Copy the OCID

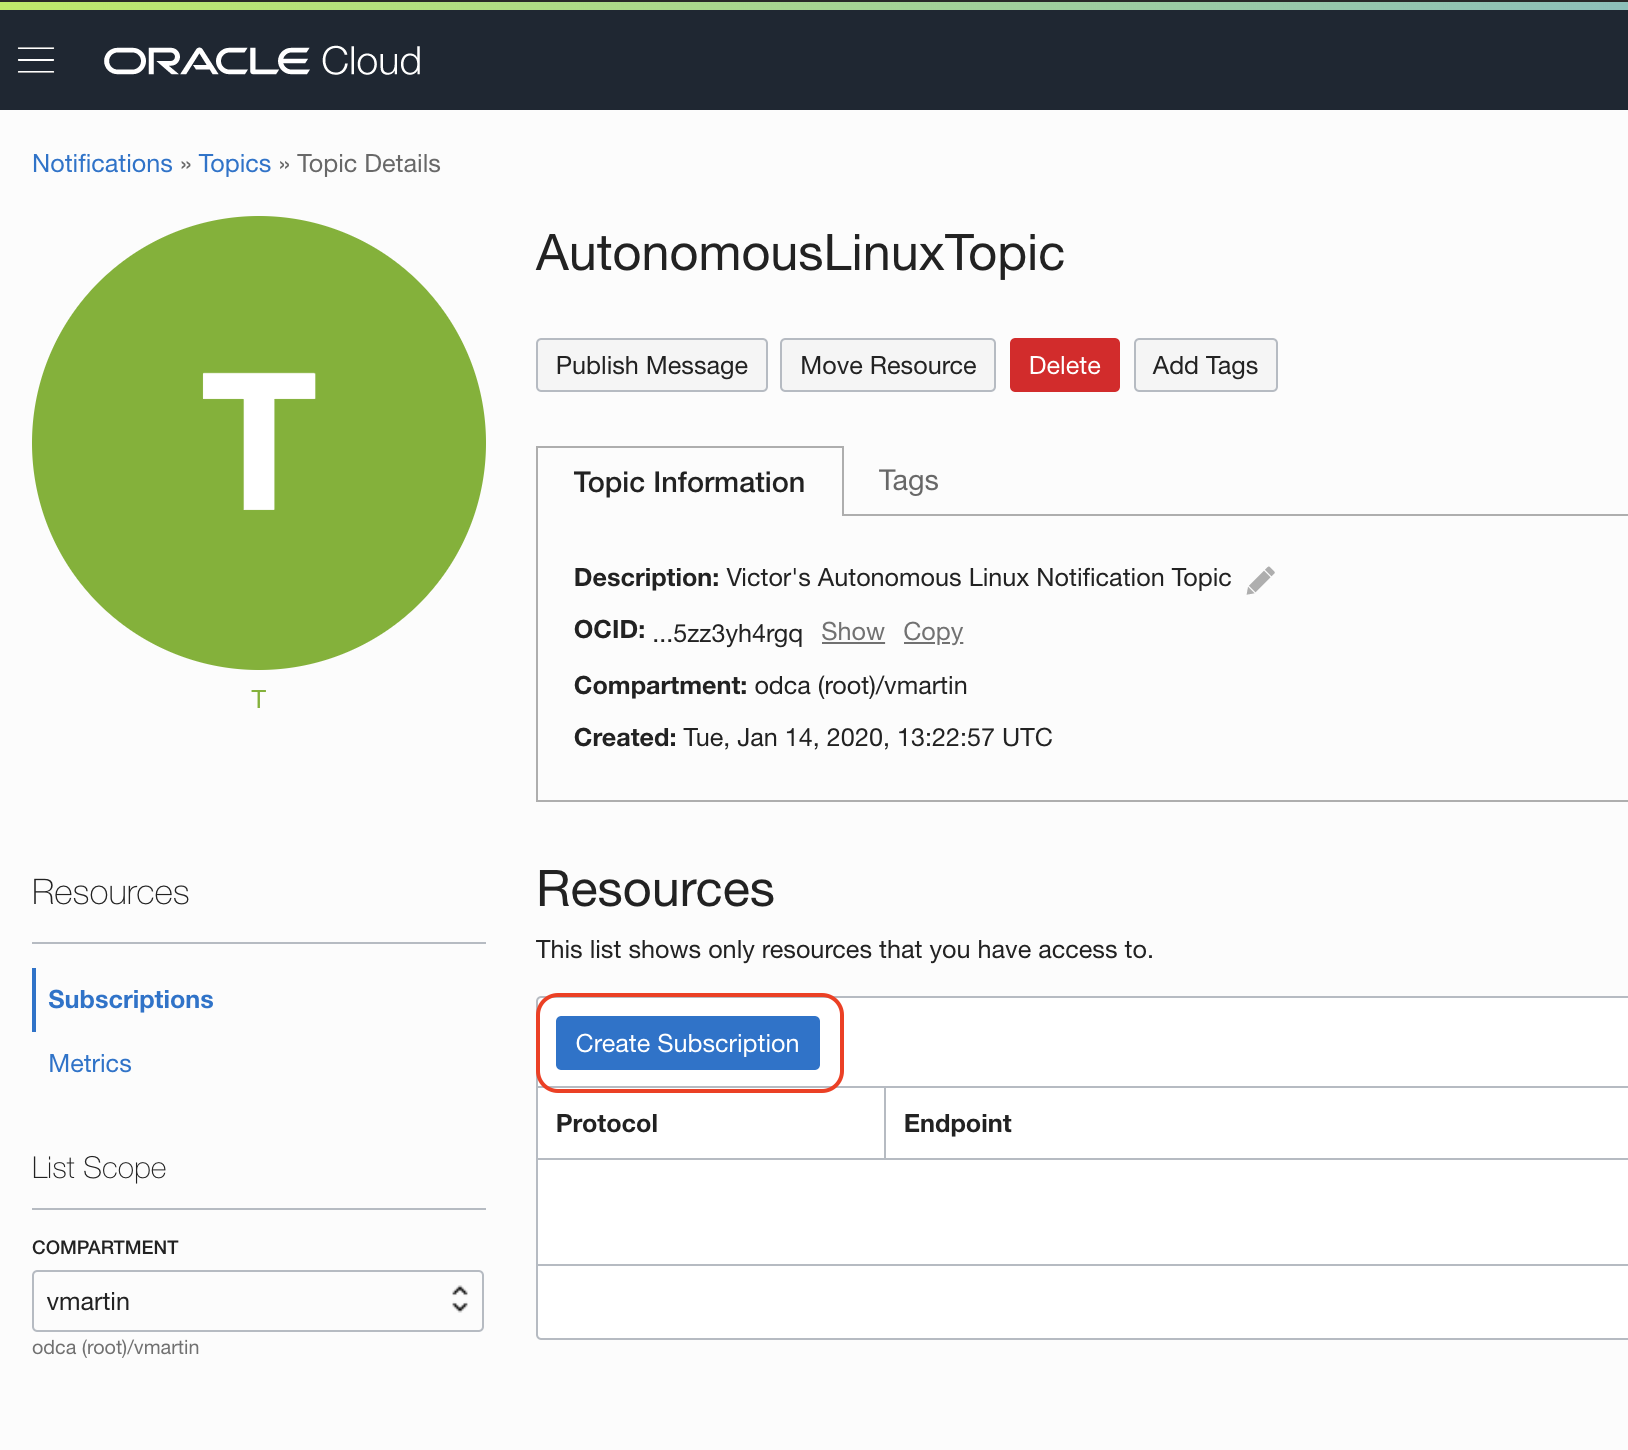933,632
